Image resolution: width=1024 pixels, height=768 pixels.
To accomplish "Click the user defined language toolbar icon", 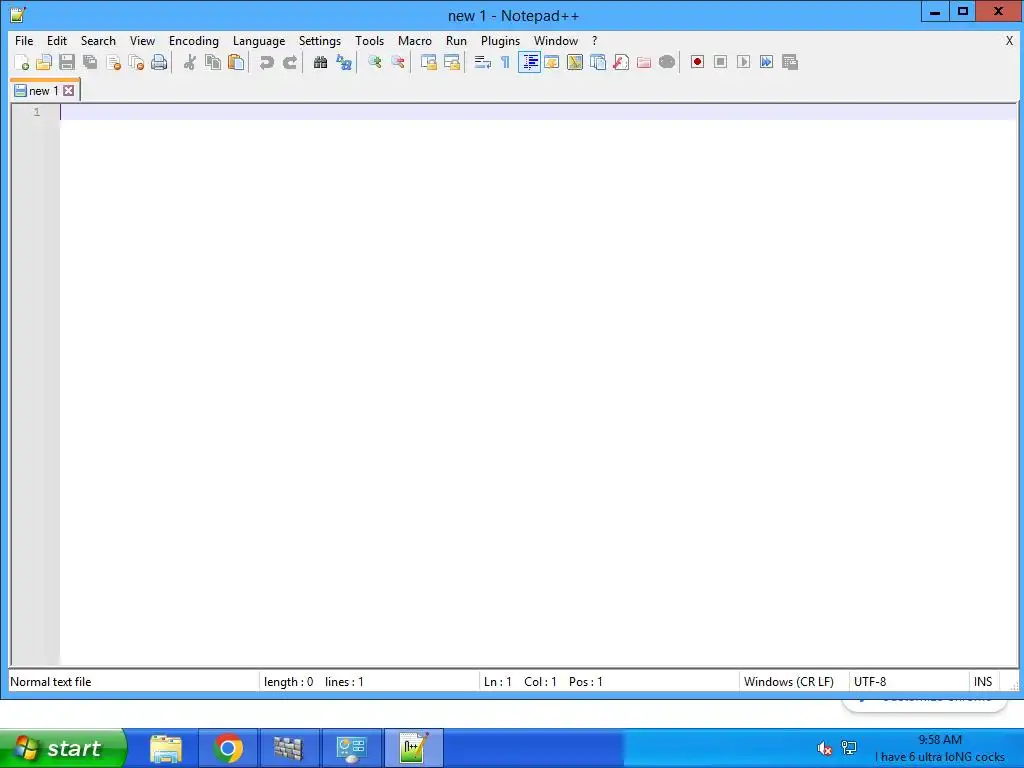I will [552, 62].
